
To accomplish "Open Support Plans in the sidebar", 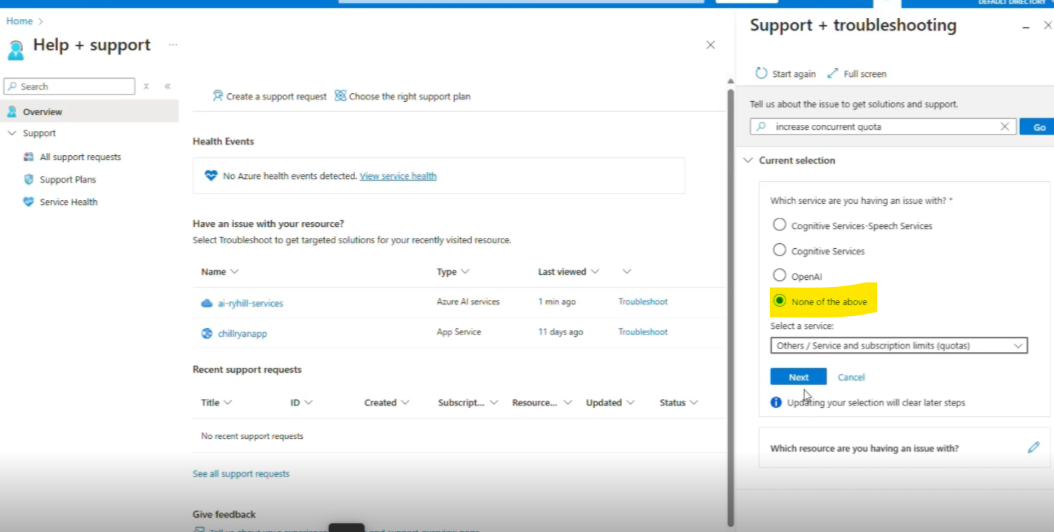I will click(68, 180).
